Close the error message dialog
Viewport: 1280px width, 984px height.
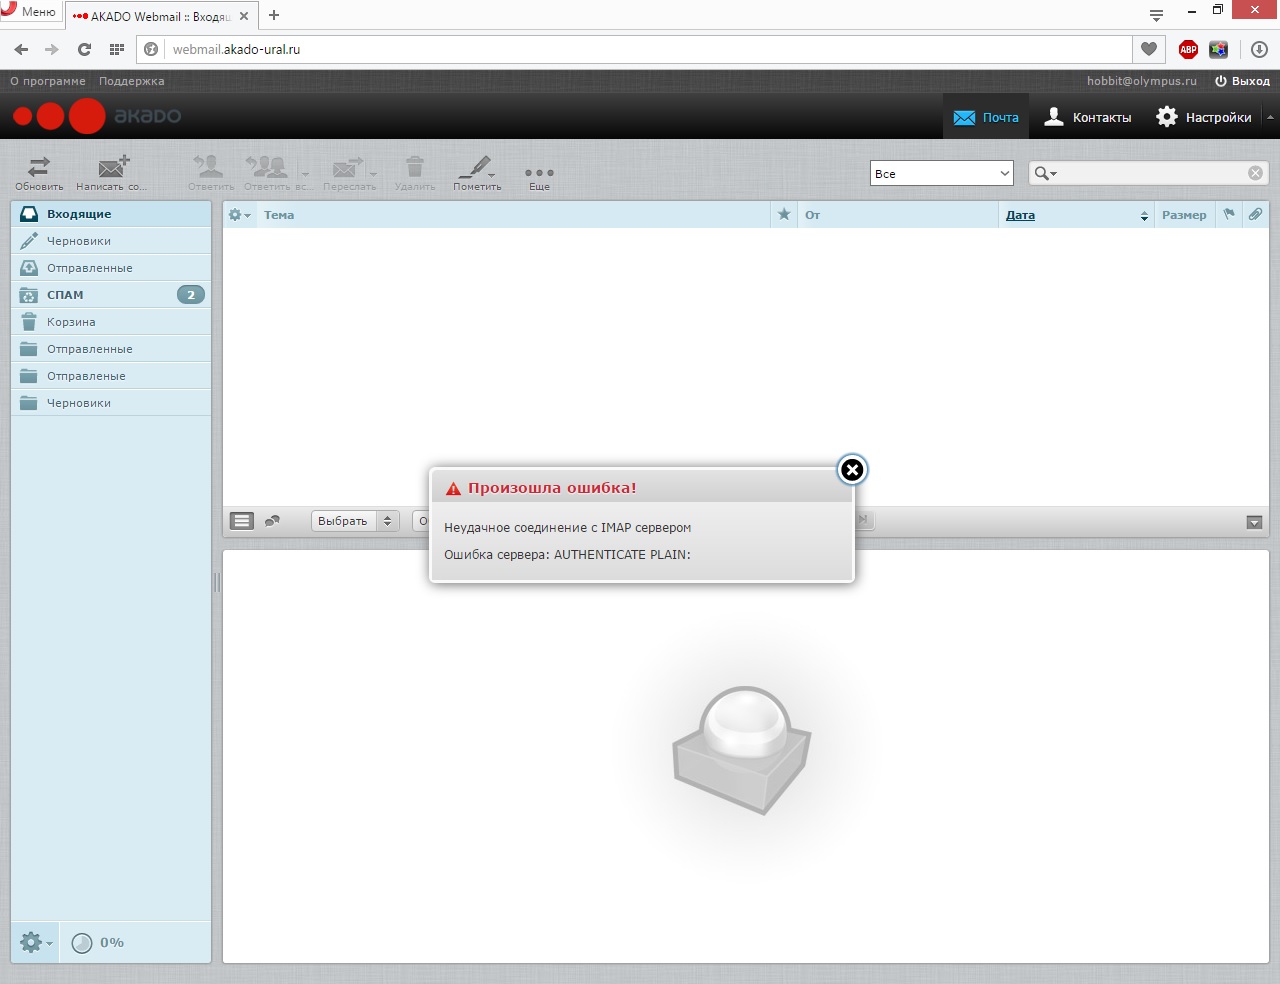coord(852,470)
